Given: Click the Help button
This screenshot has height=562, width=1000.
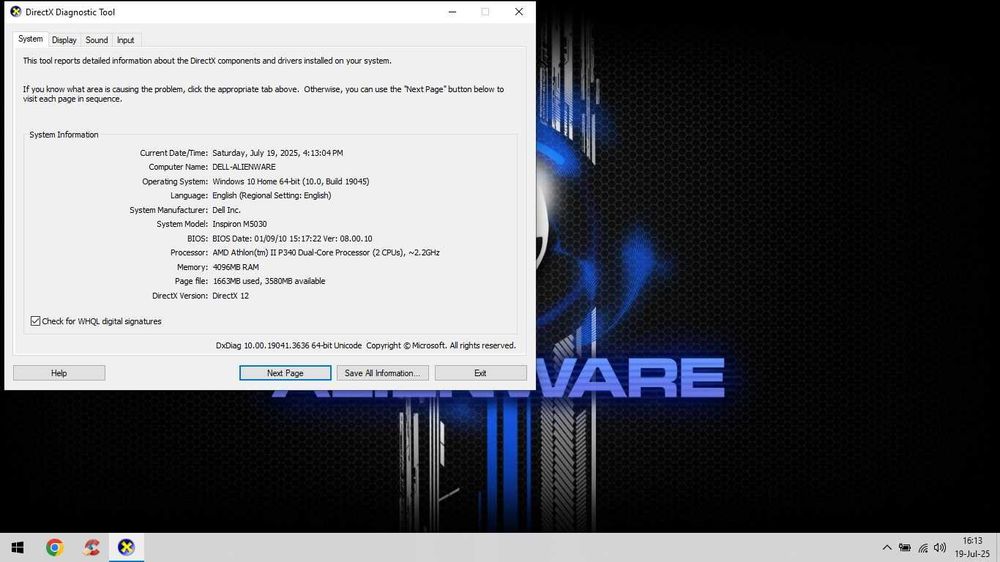Looking at the screenshot, I should [59, 373].
